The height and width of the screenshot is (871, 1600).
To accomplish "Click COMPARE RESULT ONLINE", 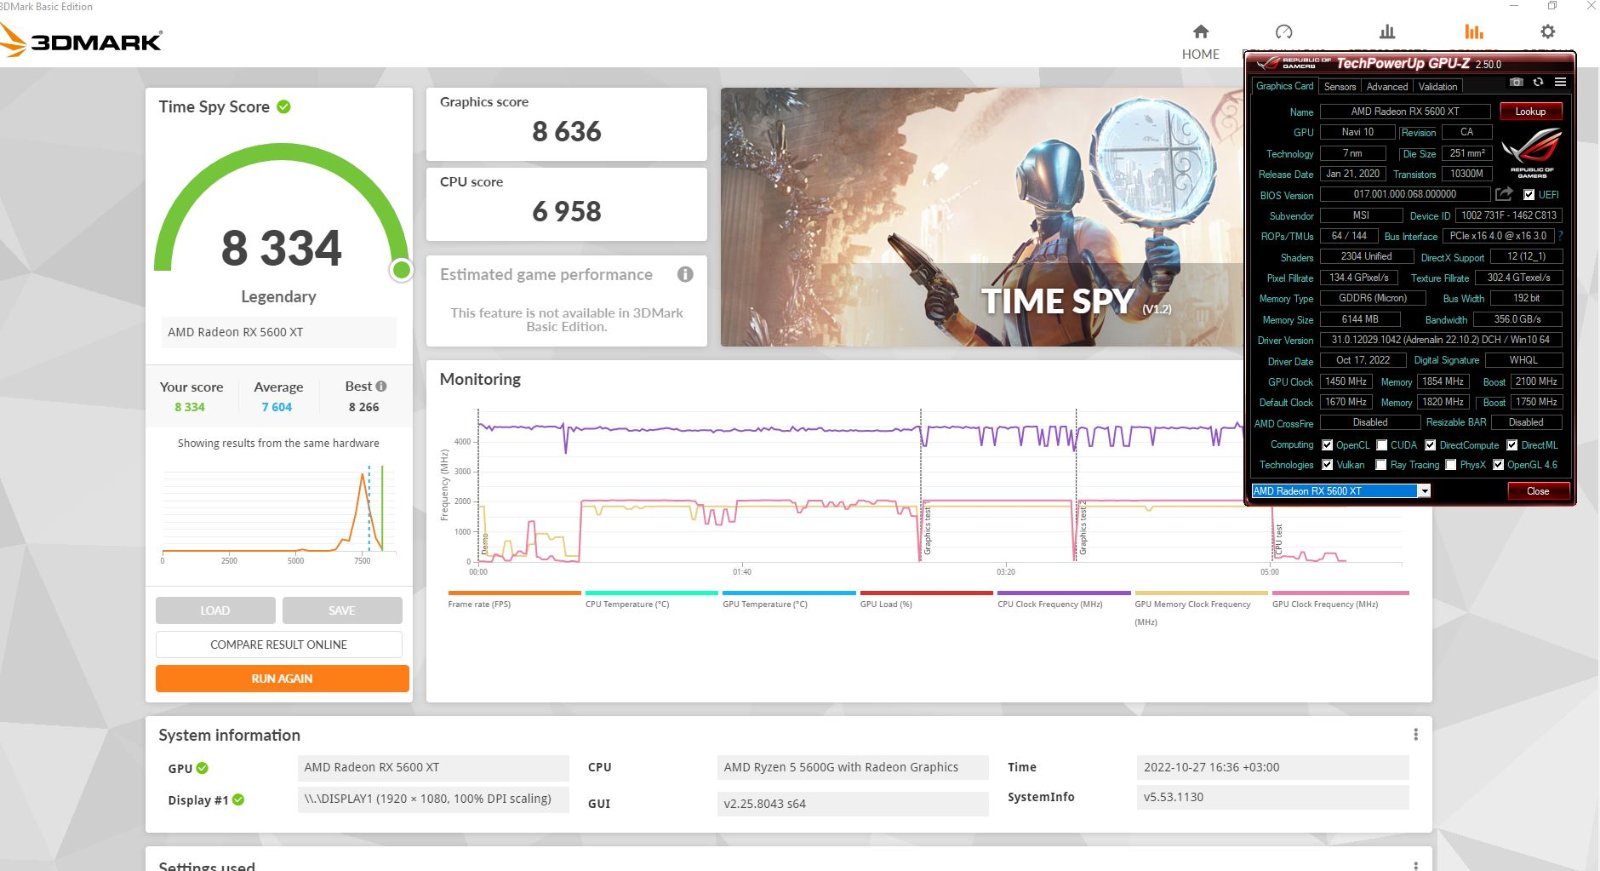I will click(x=279, y=644).
